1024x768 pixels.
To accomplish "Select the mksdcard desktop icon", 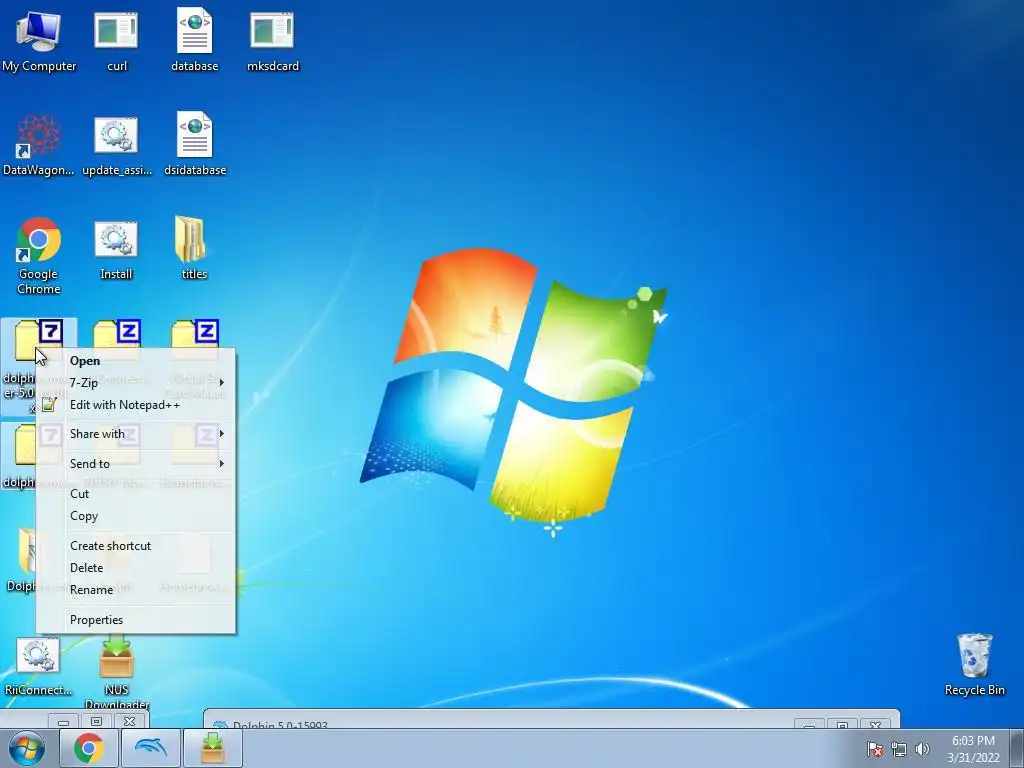I will pos(272,40).
